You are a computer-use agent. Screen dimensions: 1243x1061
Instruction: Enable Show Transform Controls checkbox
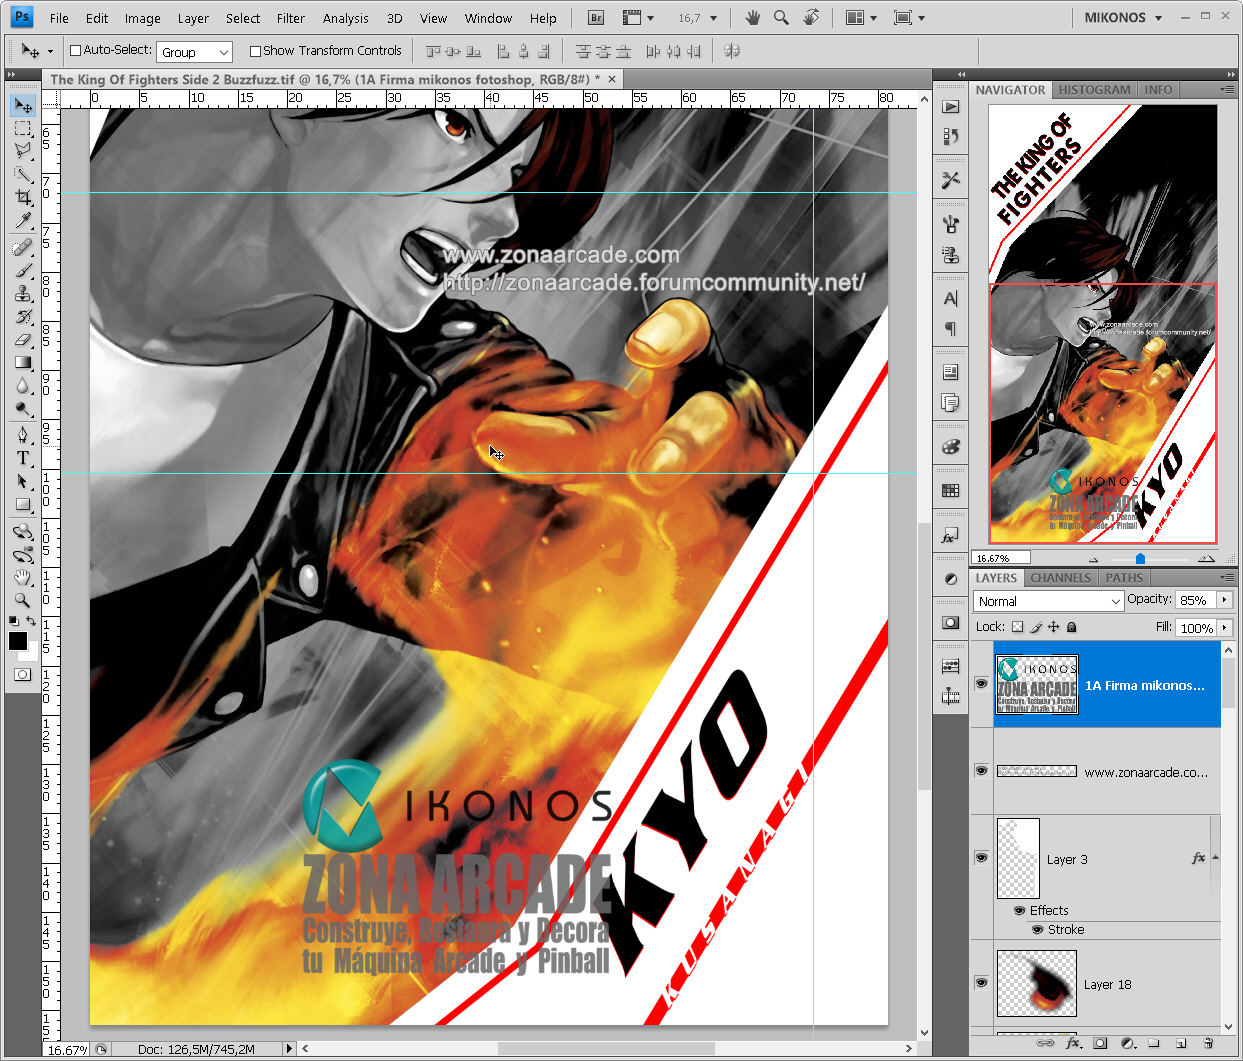pos(255,51)
